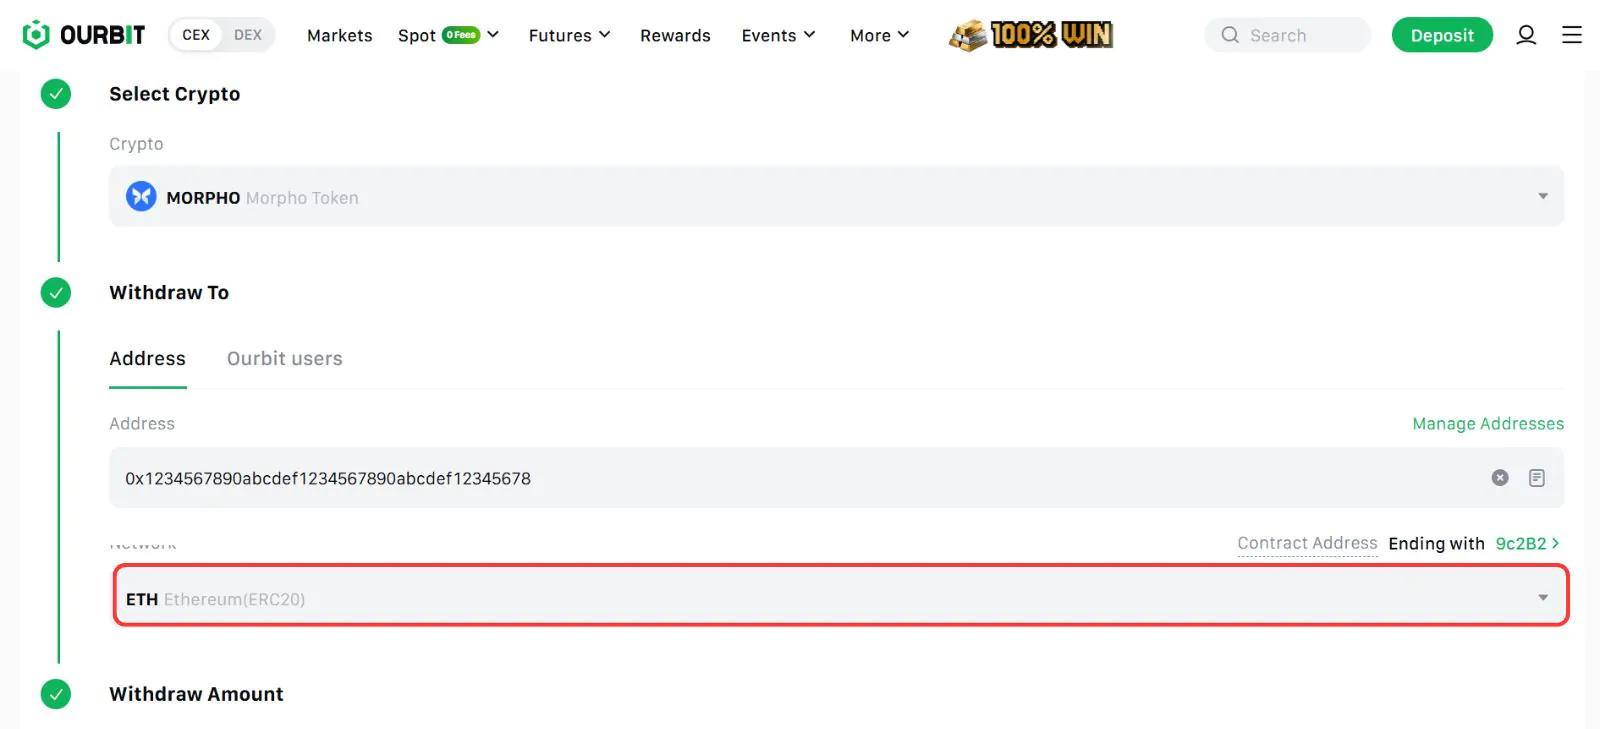The height and width of the screenshot is (729, 1600).
Task: Open the Manage Addresses link
Action: click(1487, 424)
